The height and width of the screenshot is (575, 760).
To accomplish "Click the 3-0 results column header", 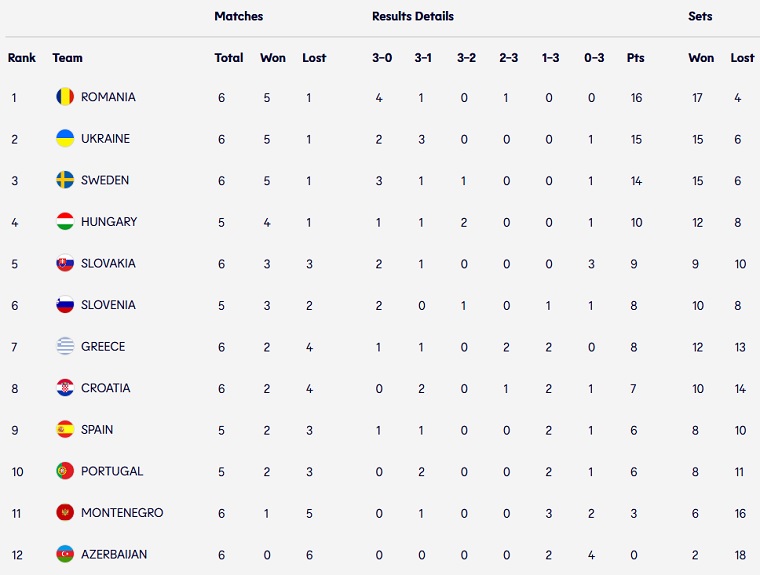I will (382, 58).
